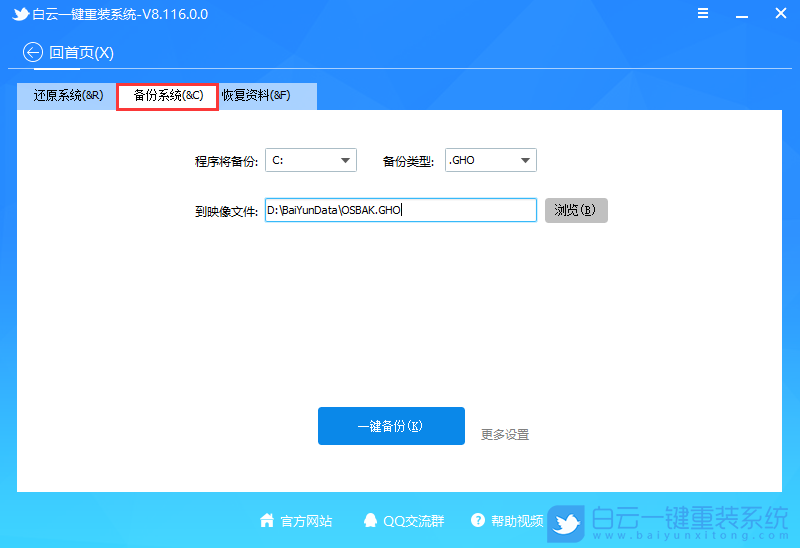The image size is (800, 548).
Task: Start backup with 一键备份(K) button
Action: [391, 426]
